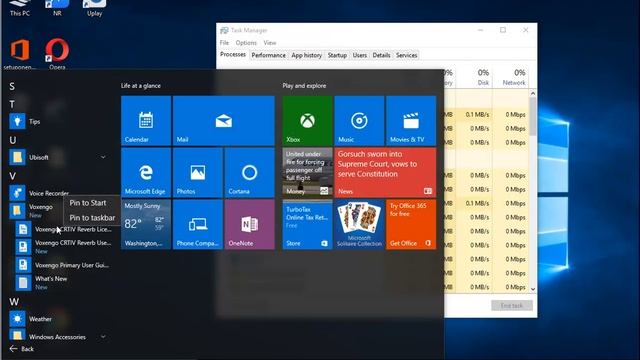Open the Weather tile showing Washington
Screen dimensions: 640x360
coord(146,224)
